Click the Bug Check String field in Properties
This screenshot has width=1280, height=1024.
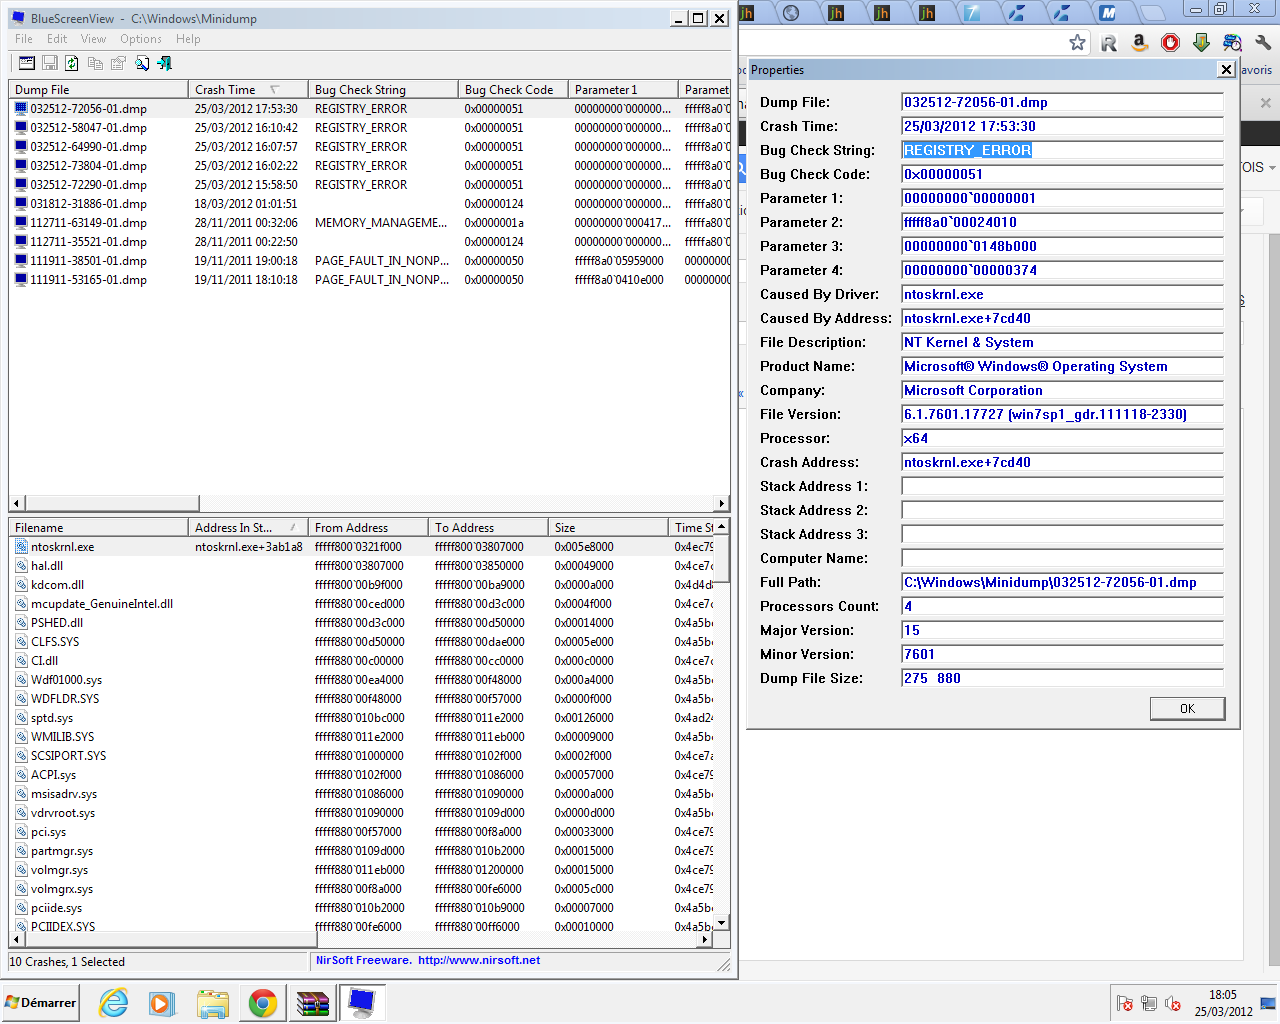point(1062,150)
